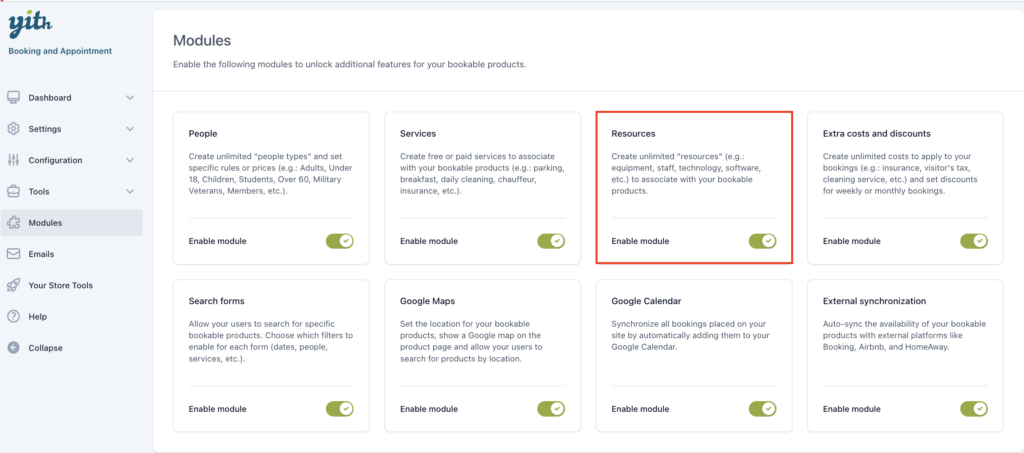Expand the Tools submenu chevron

pos(130,192)
